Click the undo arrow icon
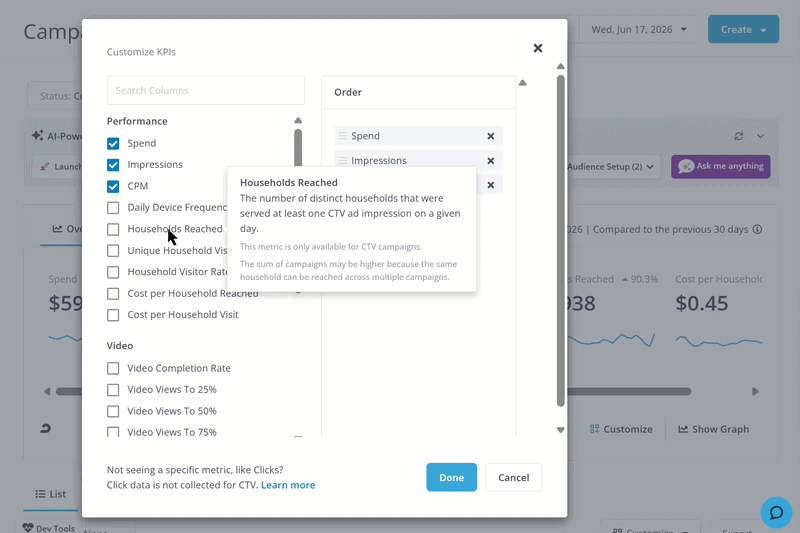The width and height of the screenshot is (800, 533). click(45, 428)
